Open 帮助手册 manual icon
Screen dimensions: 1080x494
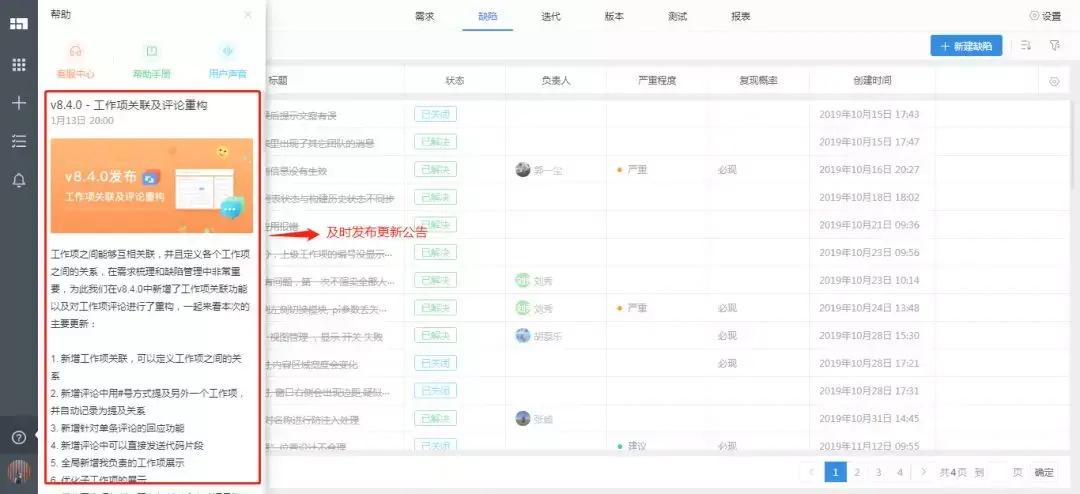coord(152,51)
